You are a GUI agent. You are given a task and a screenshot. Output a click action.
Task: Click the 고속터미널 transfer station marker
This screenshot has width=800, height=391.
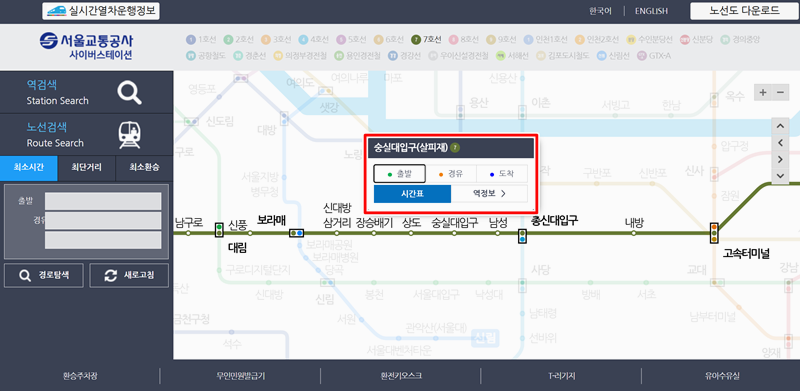click(714, 232)
